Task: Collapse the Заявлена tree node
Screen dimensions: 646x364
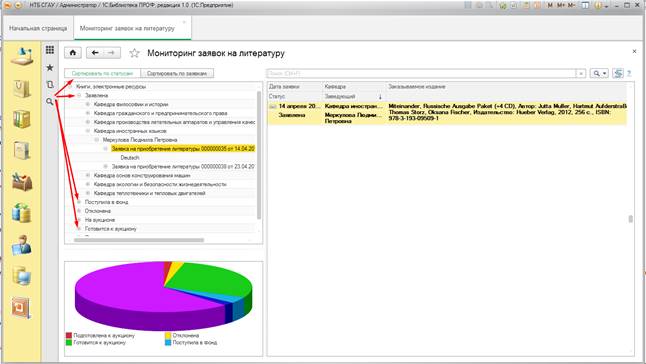Action: pos(79,96)
